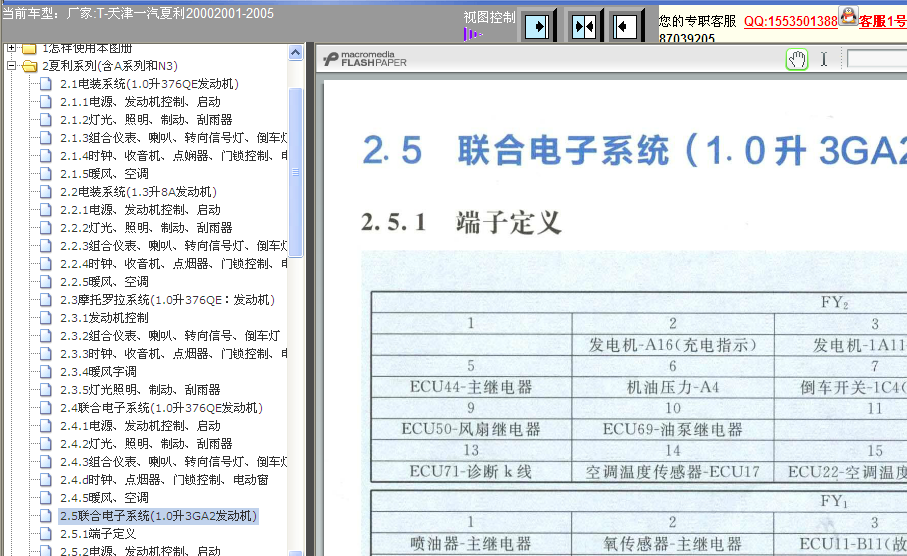Open 2.4.2灯光、照明、制动、刮雨器

[x=146, y=443]
